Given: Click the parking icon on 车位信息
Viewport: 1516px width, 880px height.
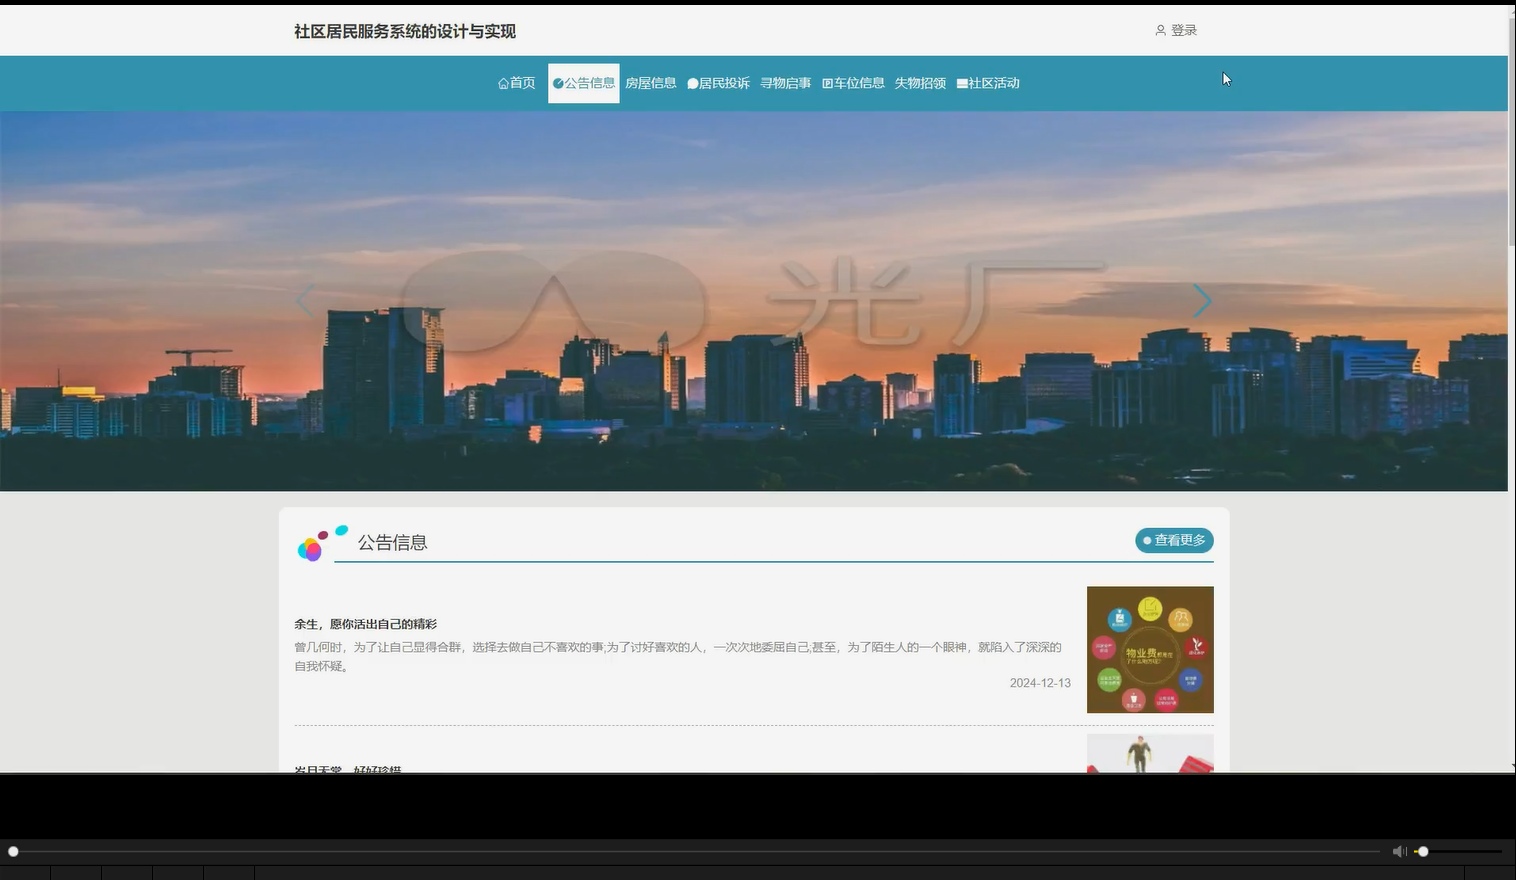Looking at the screenshot, I should click(x=827, y=83).
